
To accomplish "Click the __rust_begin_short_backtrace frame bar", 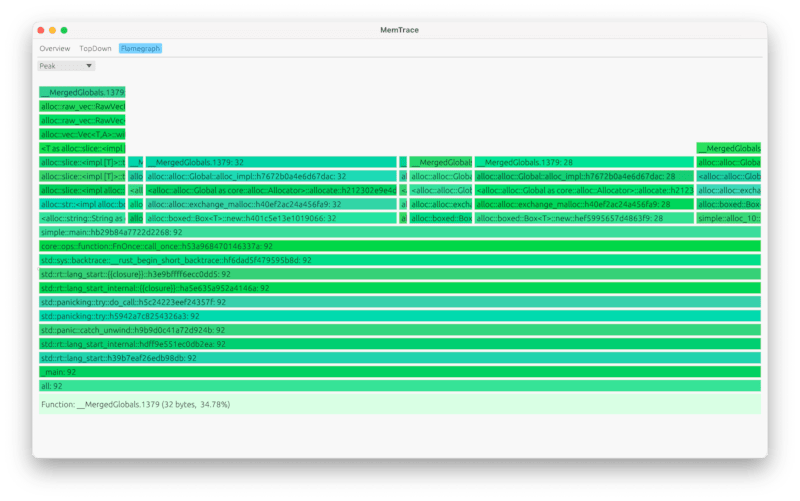I will (400, 259).
